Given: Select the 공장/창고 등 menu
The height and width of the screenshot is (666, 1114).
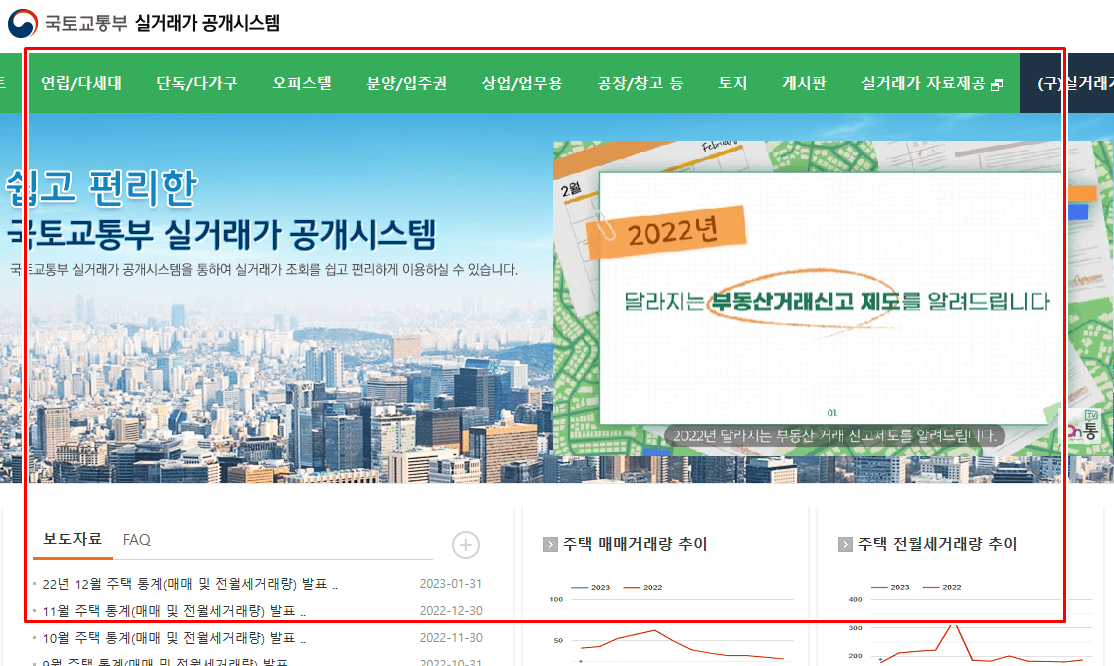Looking at the screenshot, I should click(x=640, y=83).
